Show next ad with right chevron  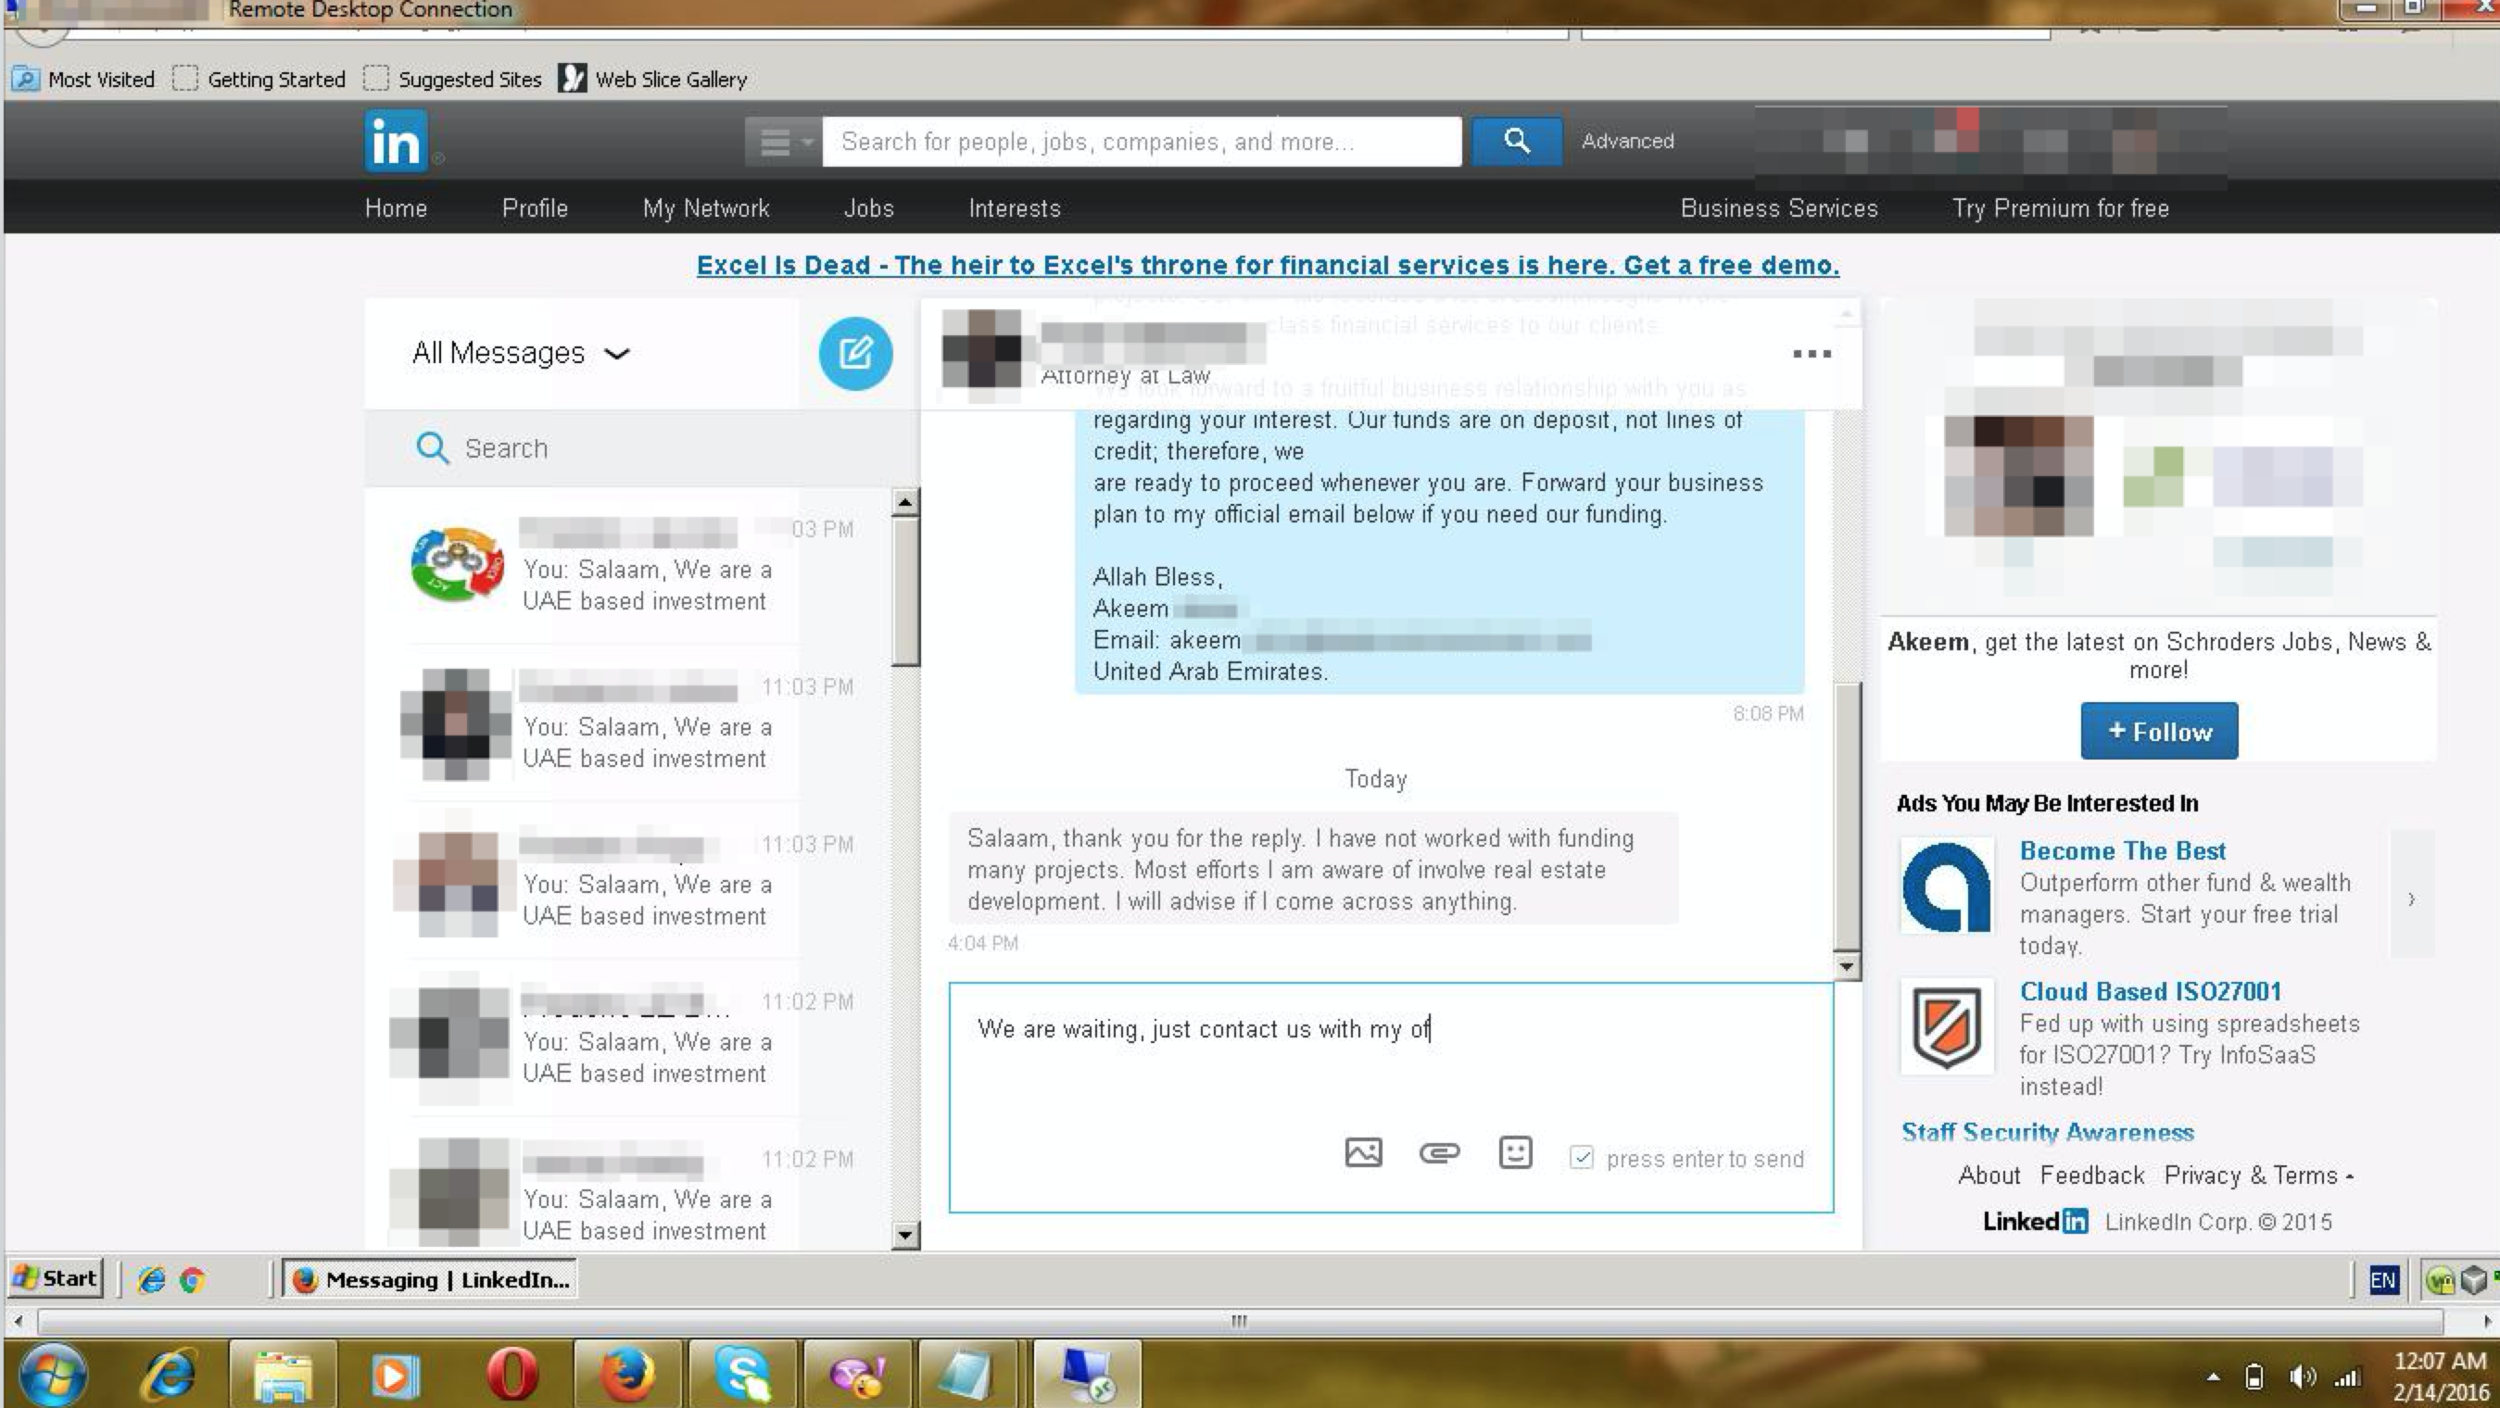[2412, 898]
